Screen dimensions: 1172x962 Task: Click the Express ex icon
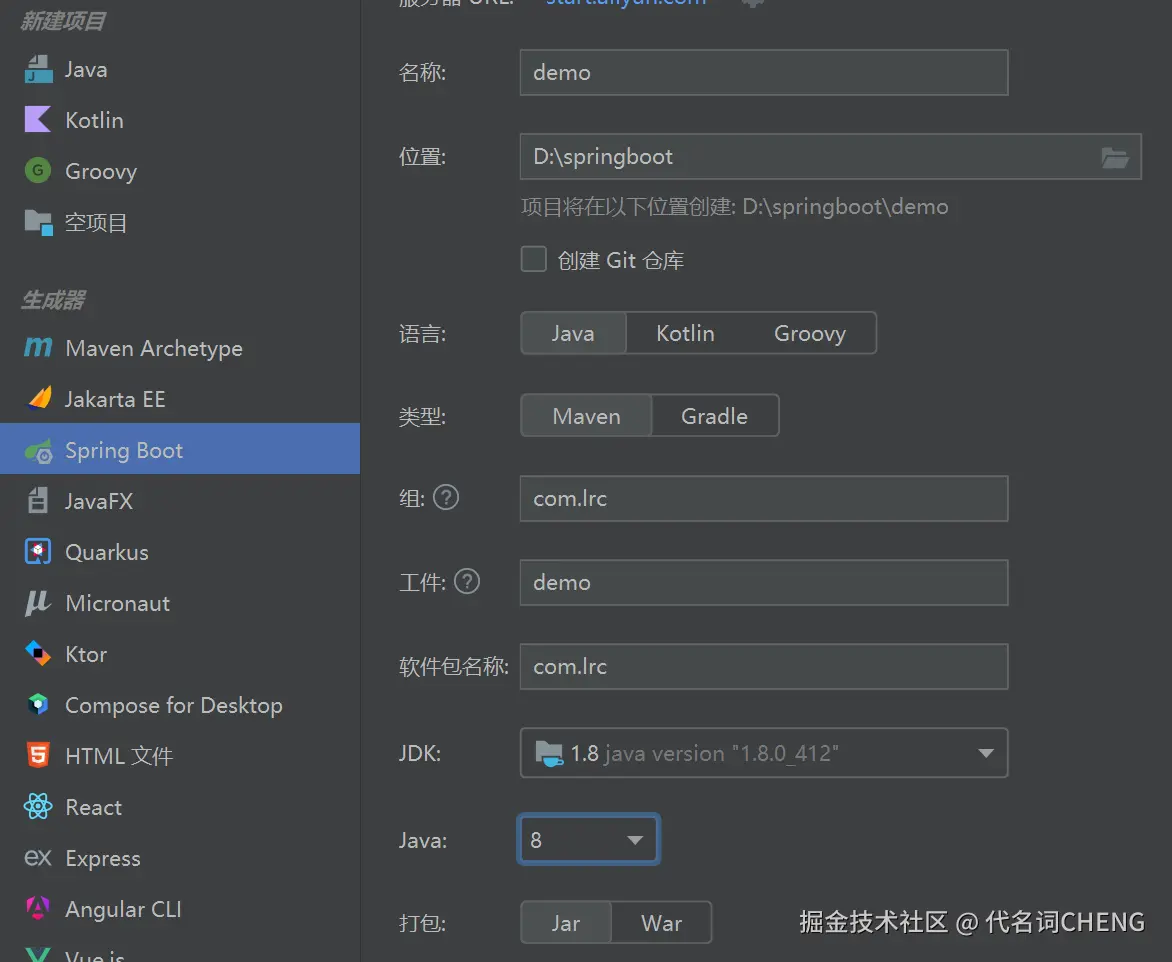click(37, 857)
